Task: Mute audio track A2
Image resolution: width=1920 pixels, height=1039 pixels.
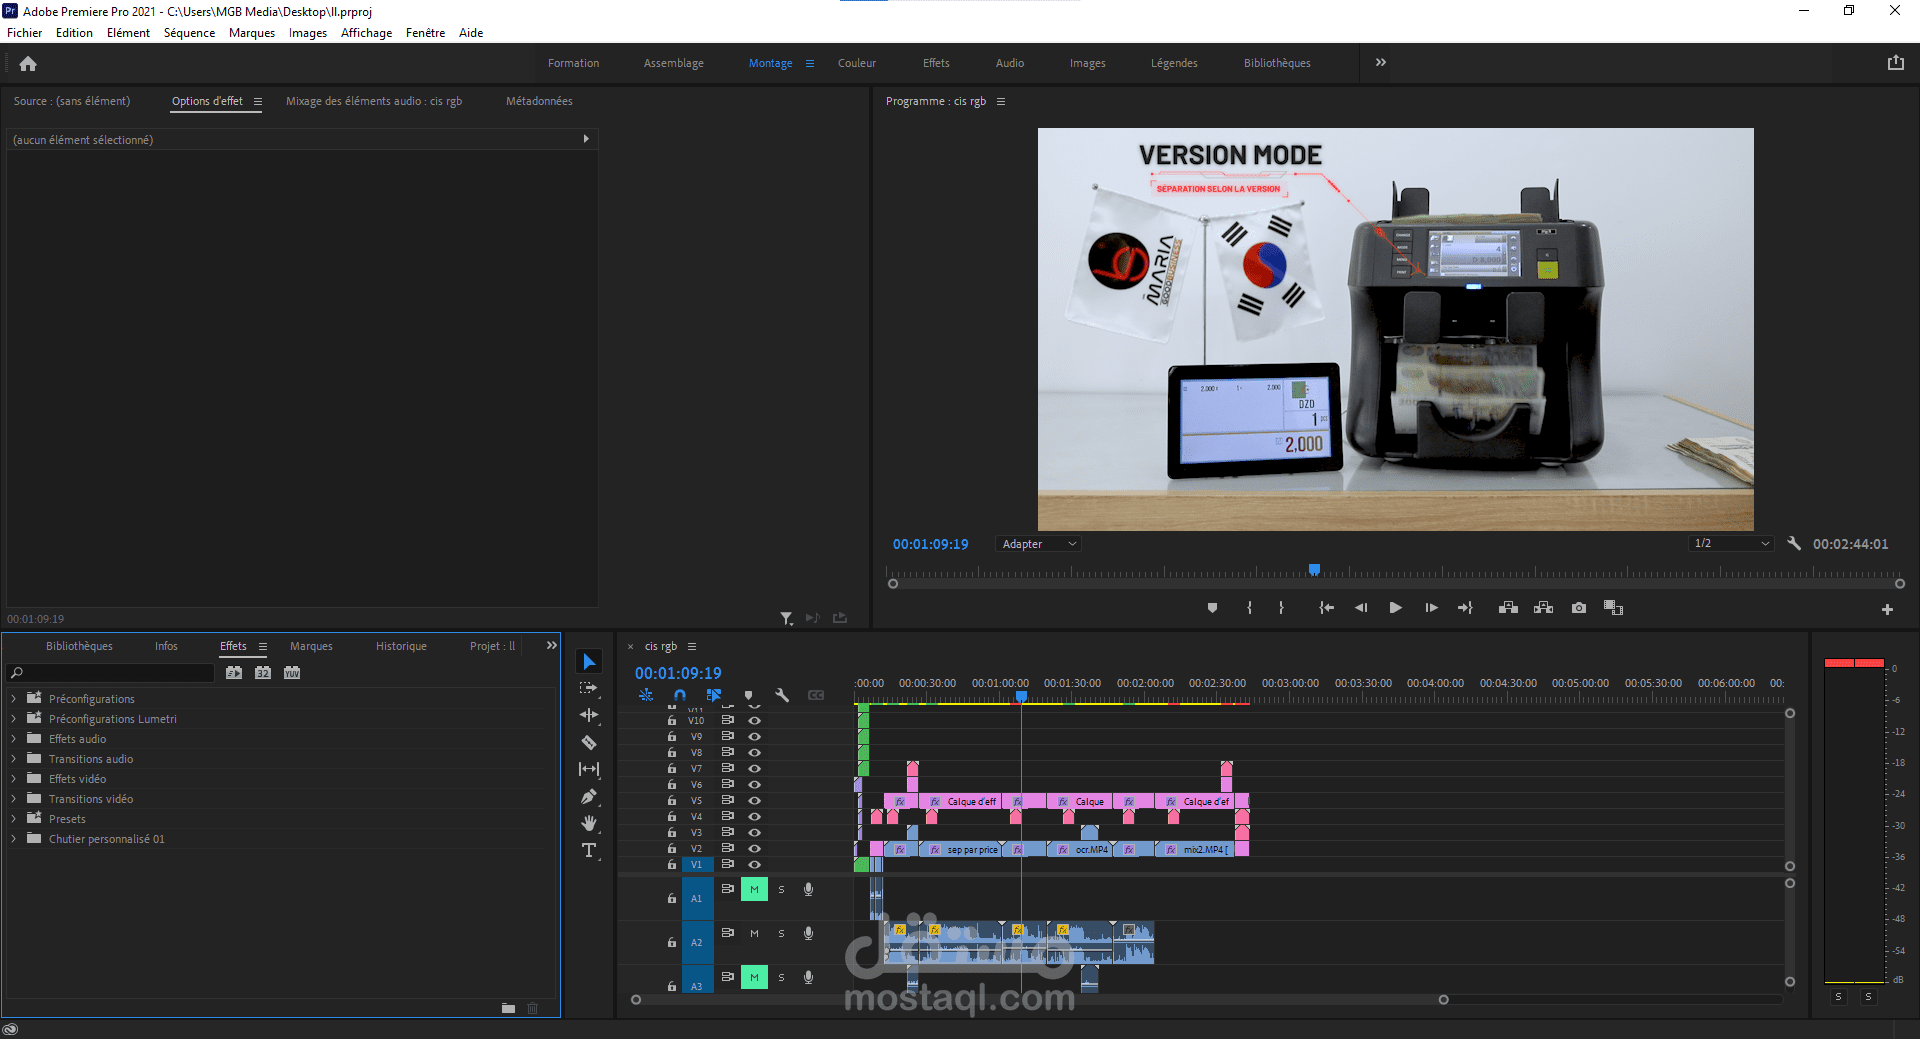Action: coord(754,933)
